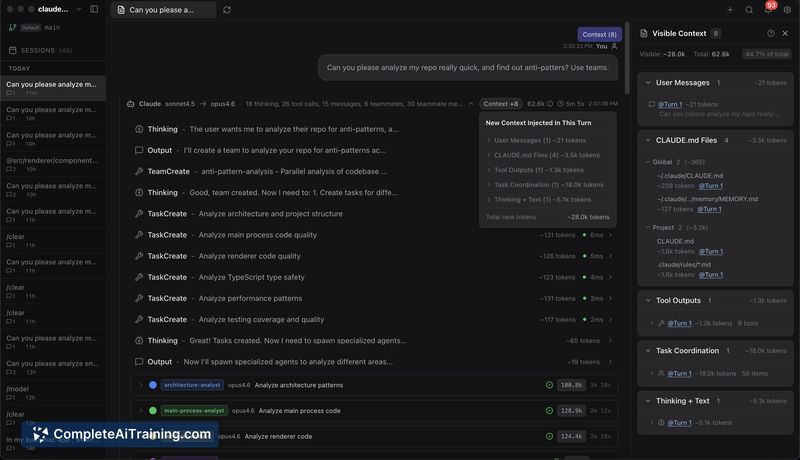
Task: Open the Sessions header
Action: click(x=40, y=50)
